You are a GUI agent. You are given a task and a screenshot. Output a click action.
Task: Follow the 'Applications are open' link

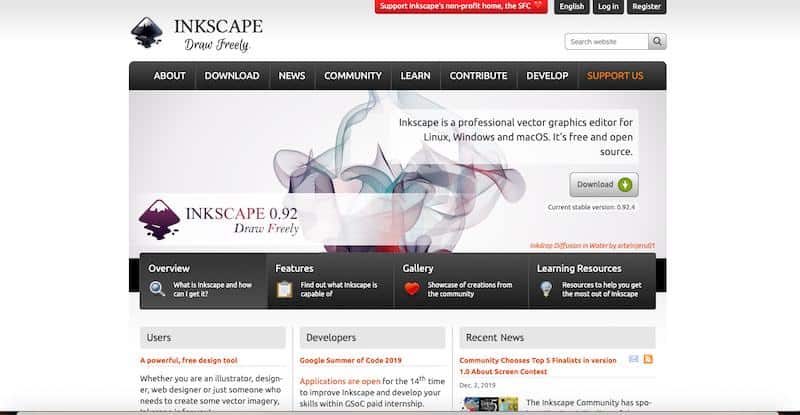tap(340, 381)
